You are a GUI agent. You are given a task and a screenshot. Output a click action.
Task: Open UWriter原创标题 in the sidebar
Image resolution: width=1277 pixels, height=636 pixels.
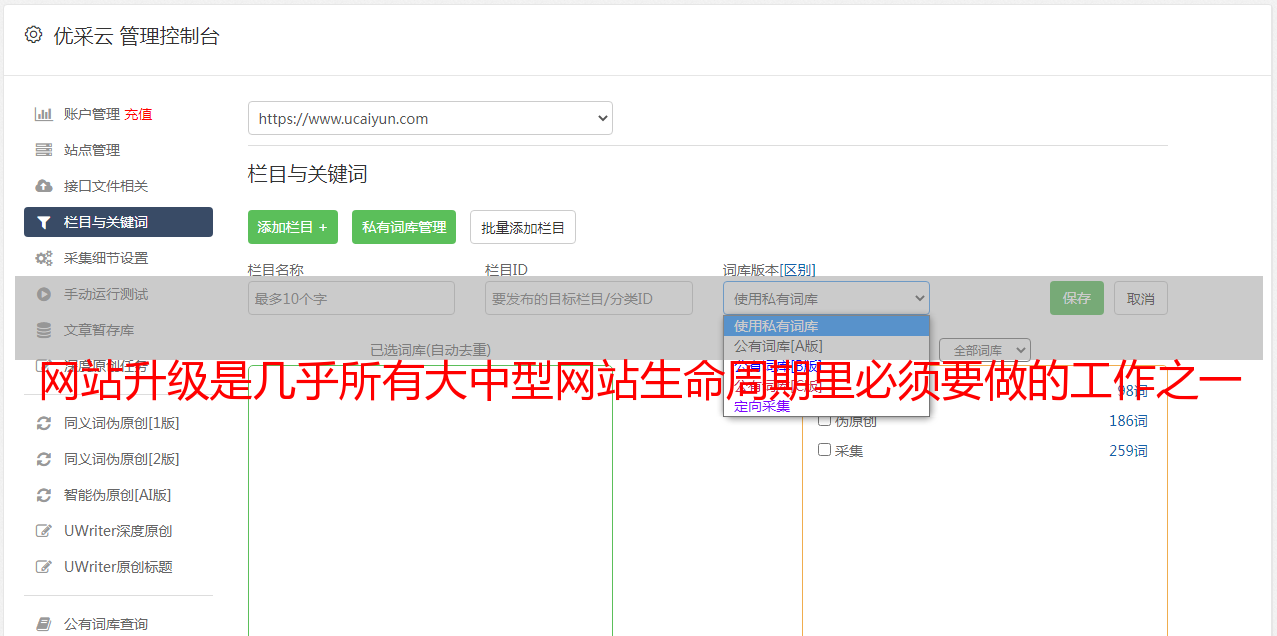click(118, 567)
